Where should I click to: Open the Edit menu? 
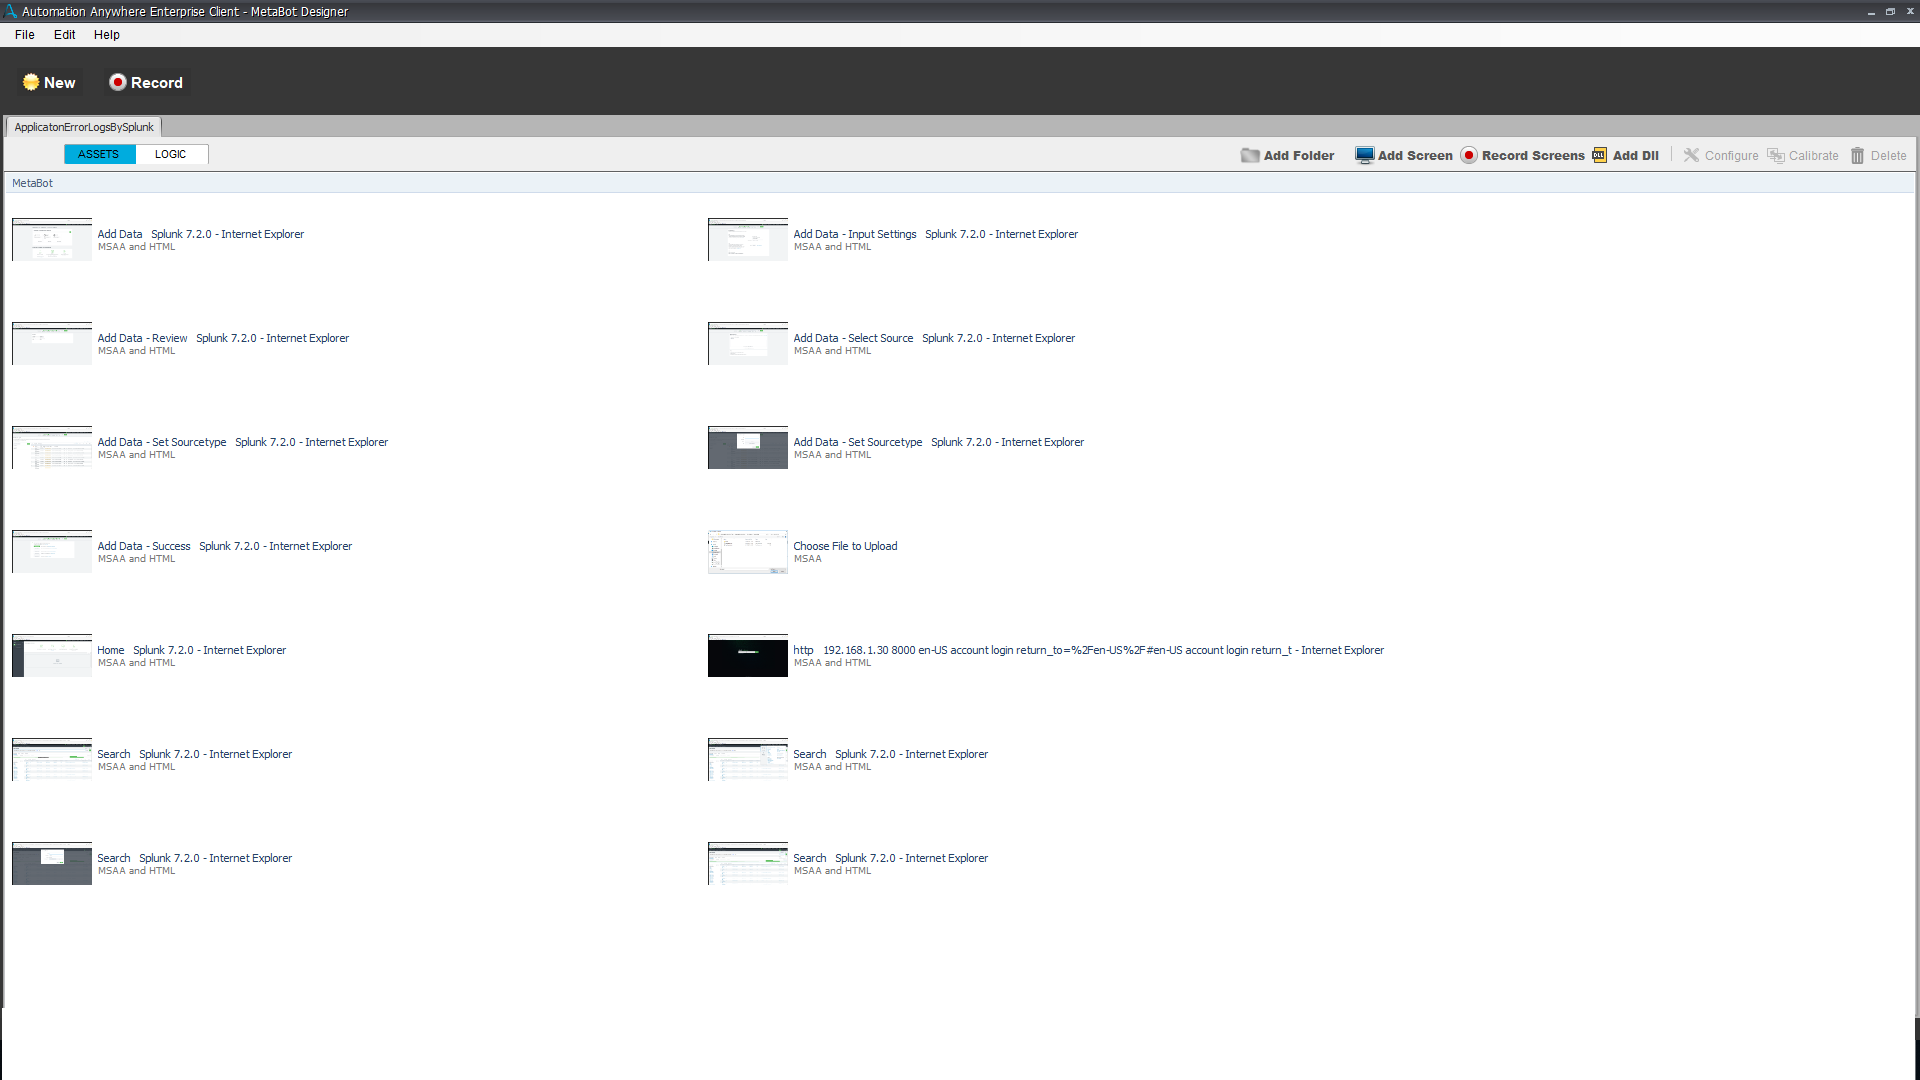click(x=64, y=34)
